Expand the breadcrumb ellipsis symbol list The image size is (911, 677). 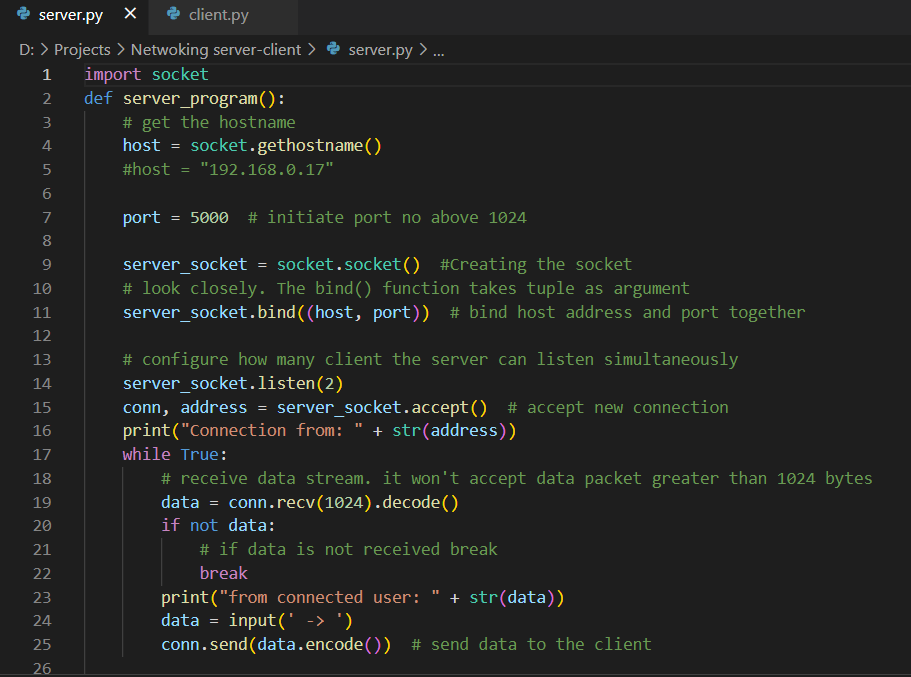tap(439, 51)
